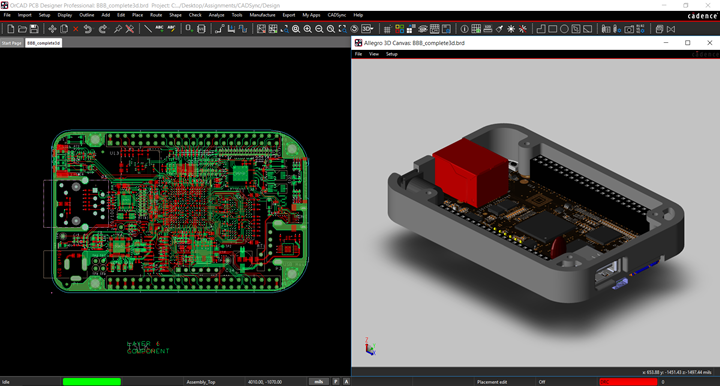The height and width of the screenshot is (386, 720).
Task: Open the four-colored-squares Color dialog icon
Action: coord(399,29)
